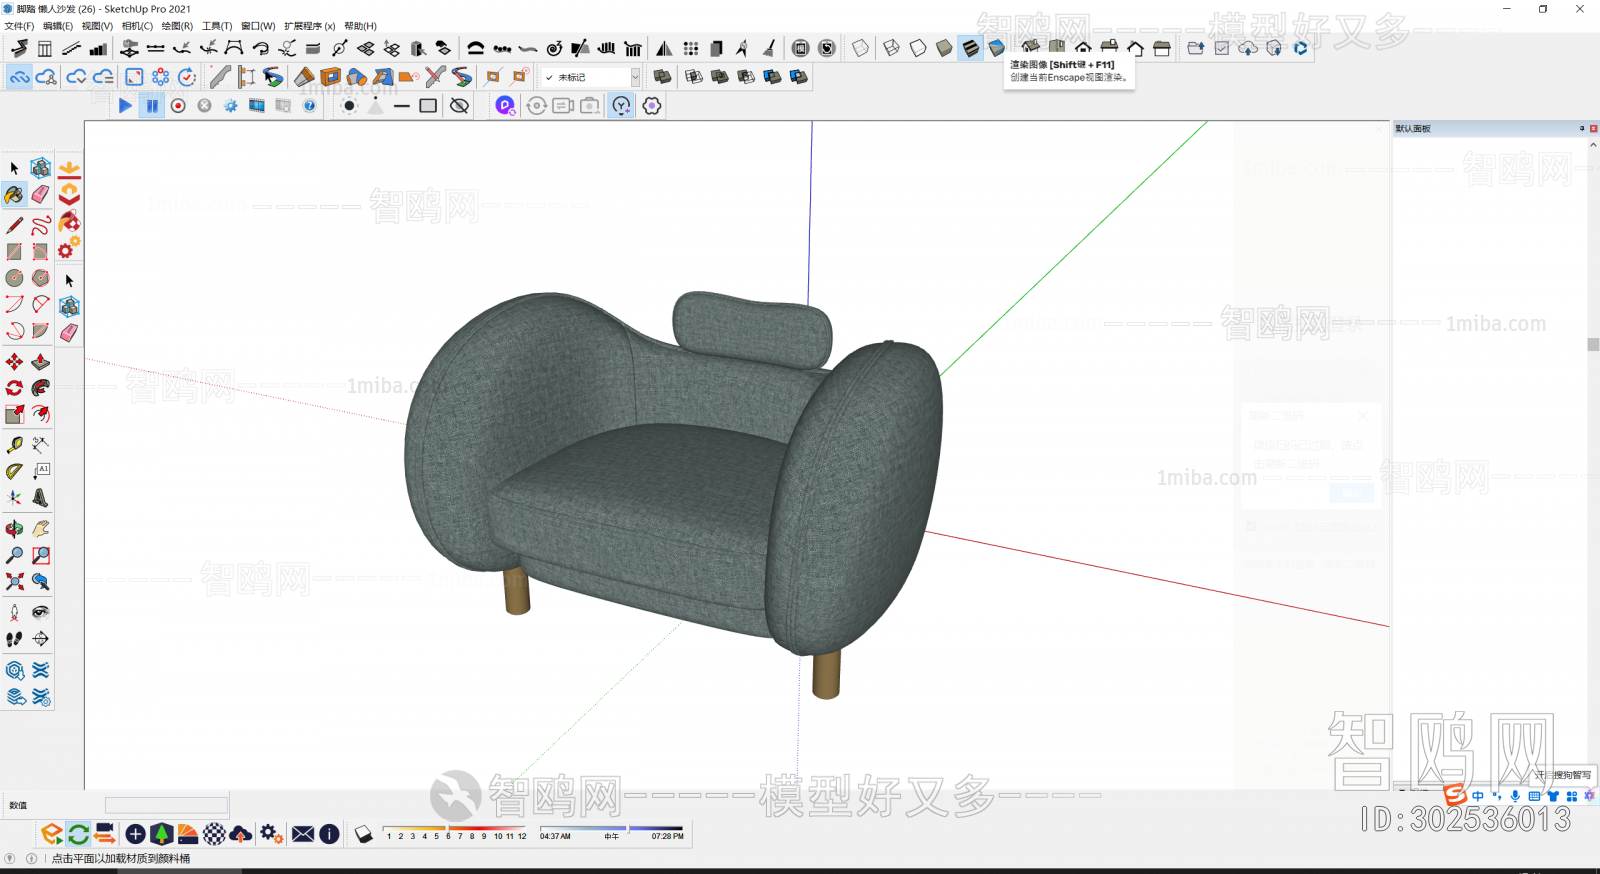The height and width of the screenshot is (874, 1600).
Task: Select the Line pencil tool
Action: (x=14, y=225)
